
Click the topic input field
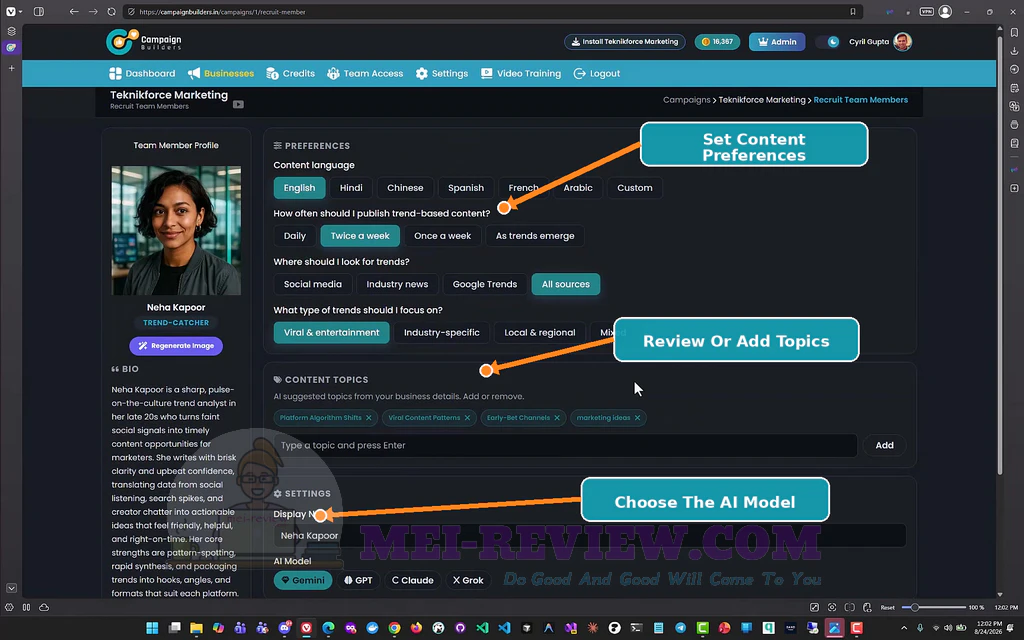coord(565,445)
